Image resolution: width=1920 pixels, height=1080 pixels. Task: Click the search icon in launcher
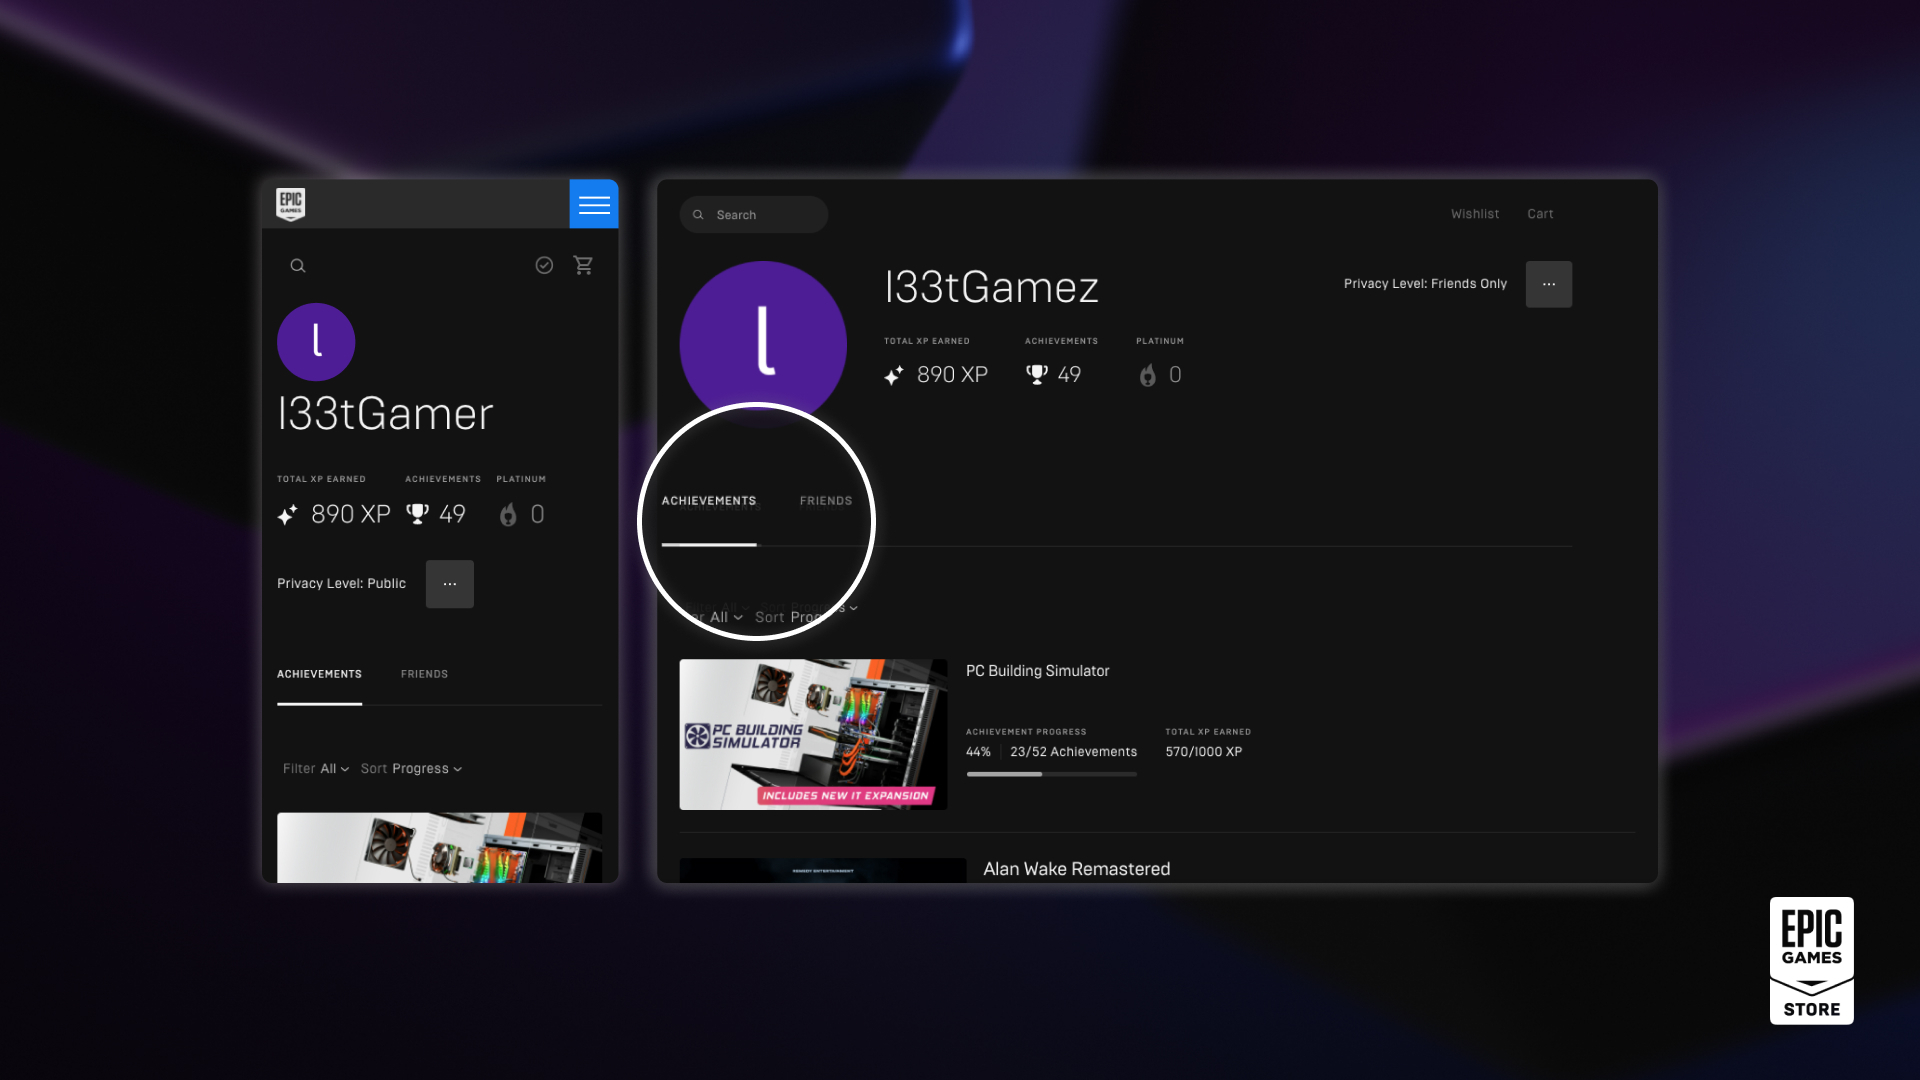point(298,266)
